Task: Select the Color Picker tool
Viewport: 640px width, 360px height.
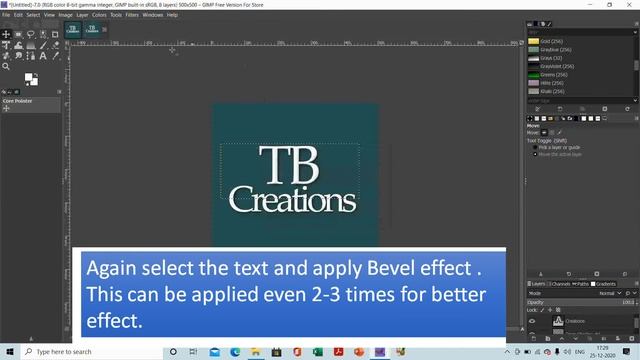Action: pyautogui.click(x=55, y=56)
